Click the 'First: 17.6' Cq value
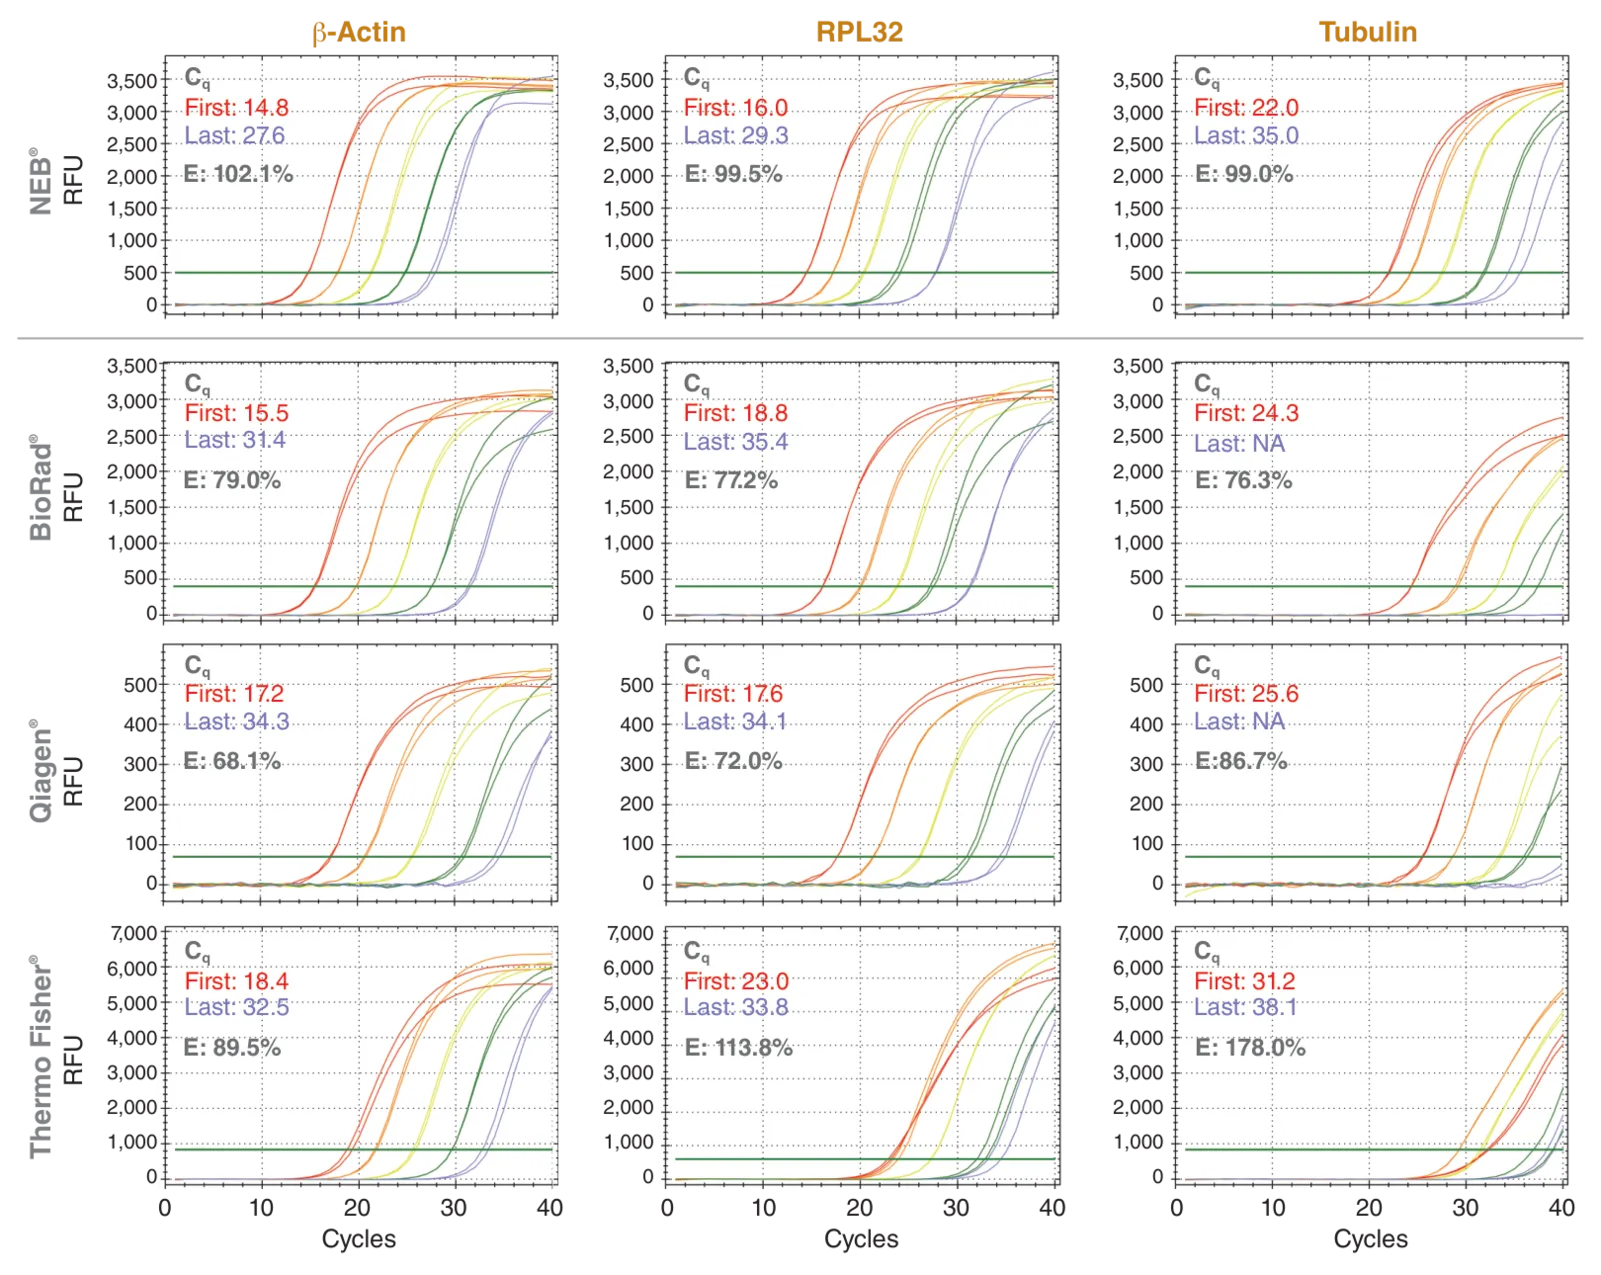This screenshot has height=1275, width=1601. coord(734,694)
